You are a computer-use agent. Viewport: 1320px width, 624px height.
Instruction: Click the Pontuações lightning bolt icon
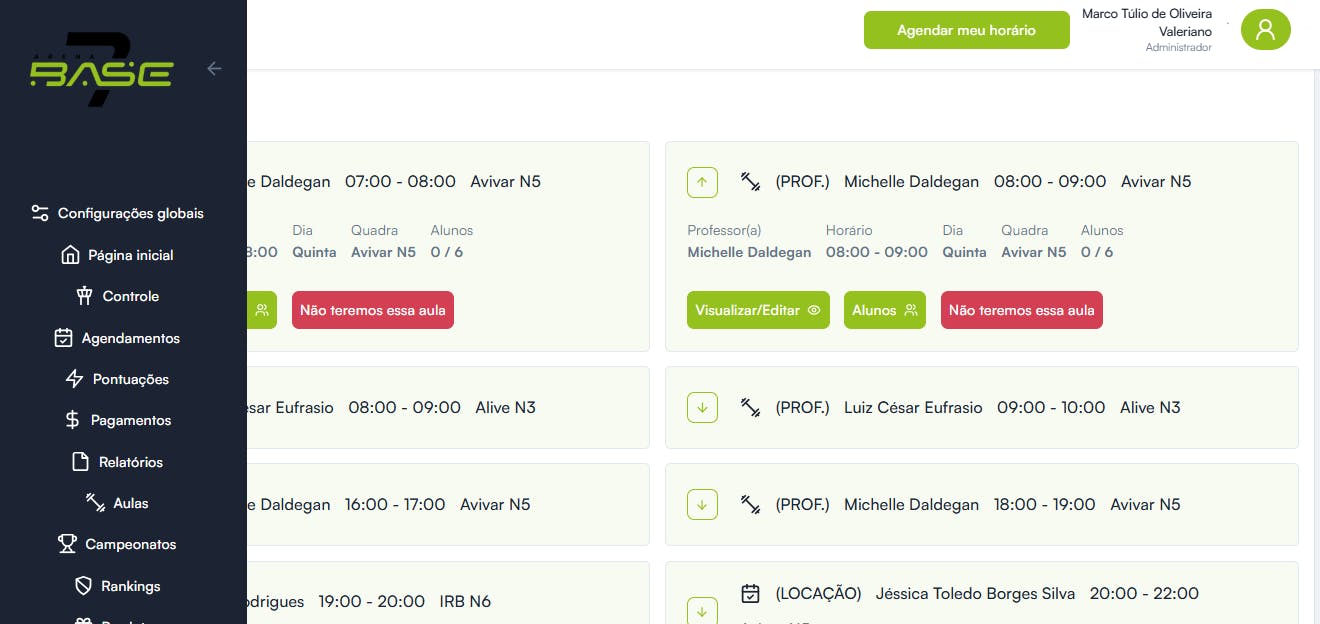pos(74,379)
